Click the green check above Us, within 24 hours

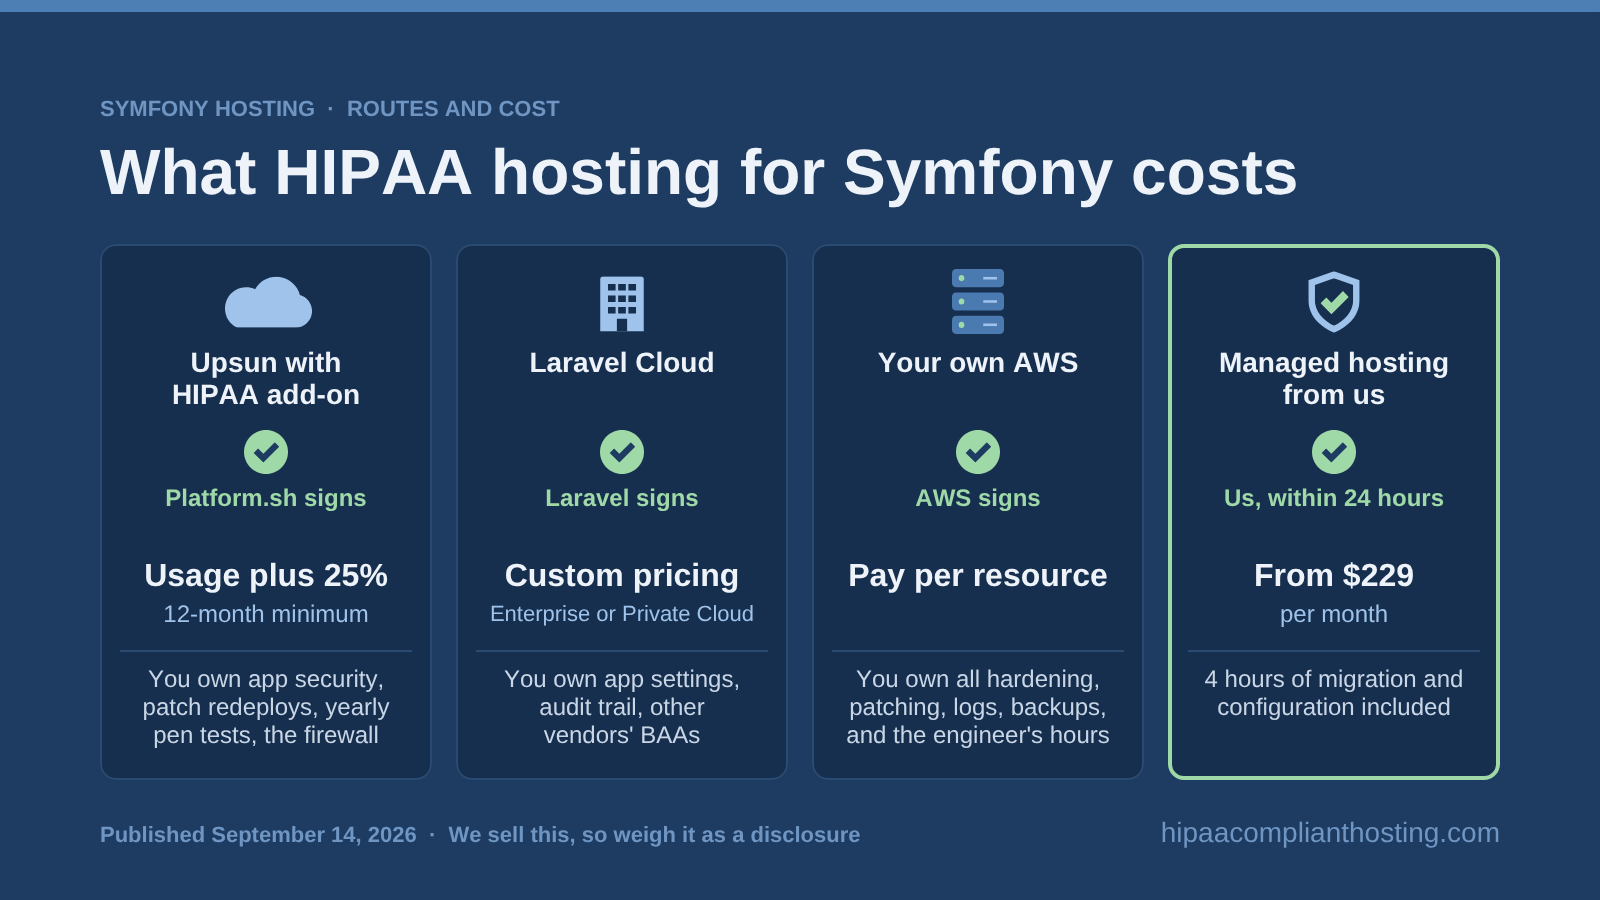[x=1334, y=452]
